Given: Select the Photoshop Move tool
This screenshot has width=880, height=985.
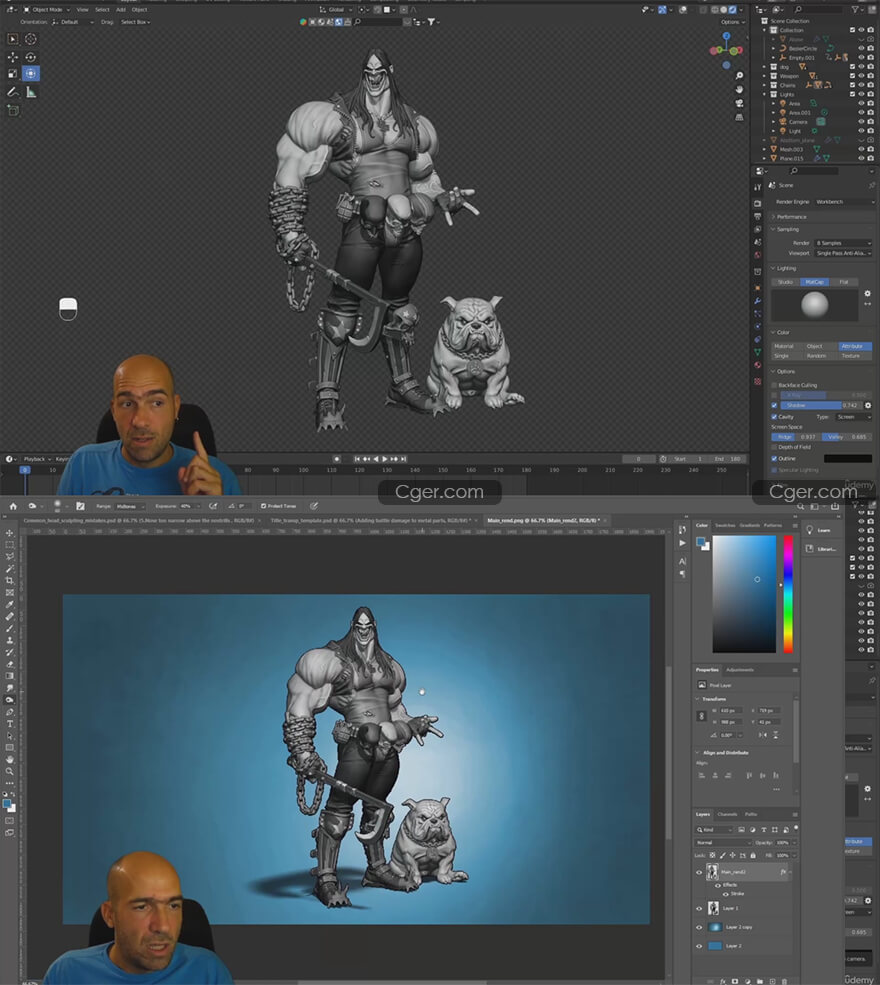Looking at the screenshot, I should pyautogui.click(x=9, y=533).
